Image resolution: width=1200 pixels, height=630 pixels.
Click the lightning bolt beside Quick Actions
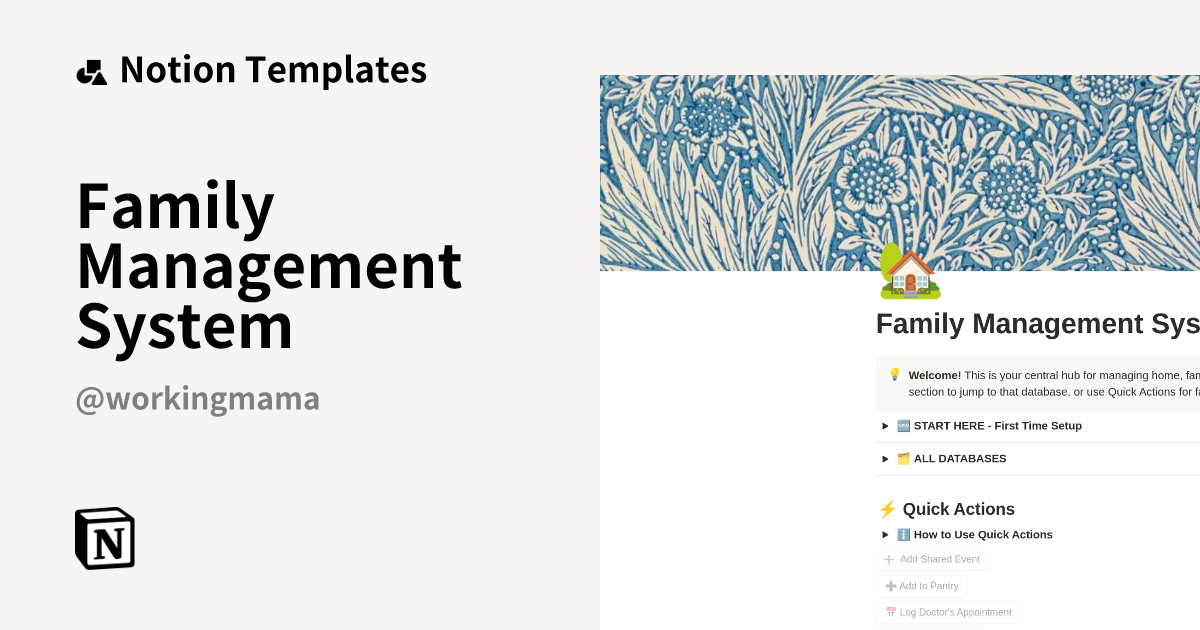coord(886,509)
